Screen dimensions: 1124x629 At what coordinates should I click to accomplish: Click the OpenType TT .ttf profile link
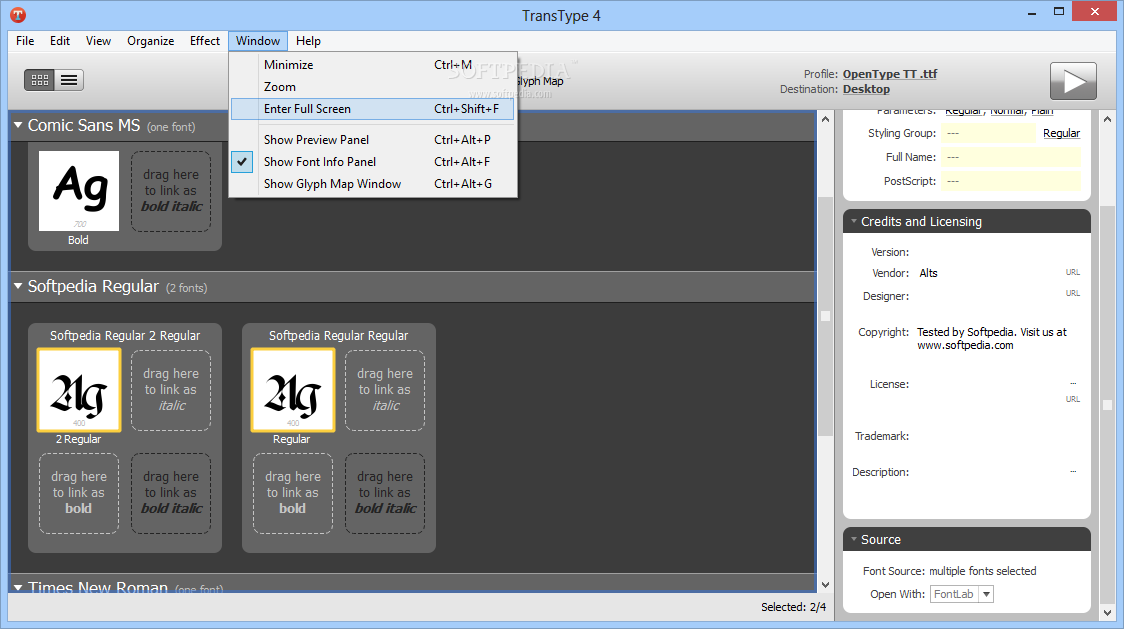click(890, 74)
